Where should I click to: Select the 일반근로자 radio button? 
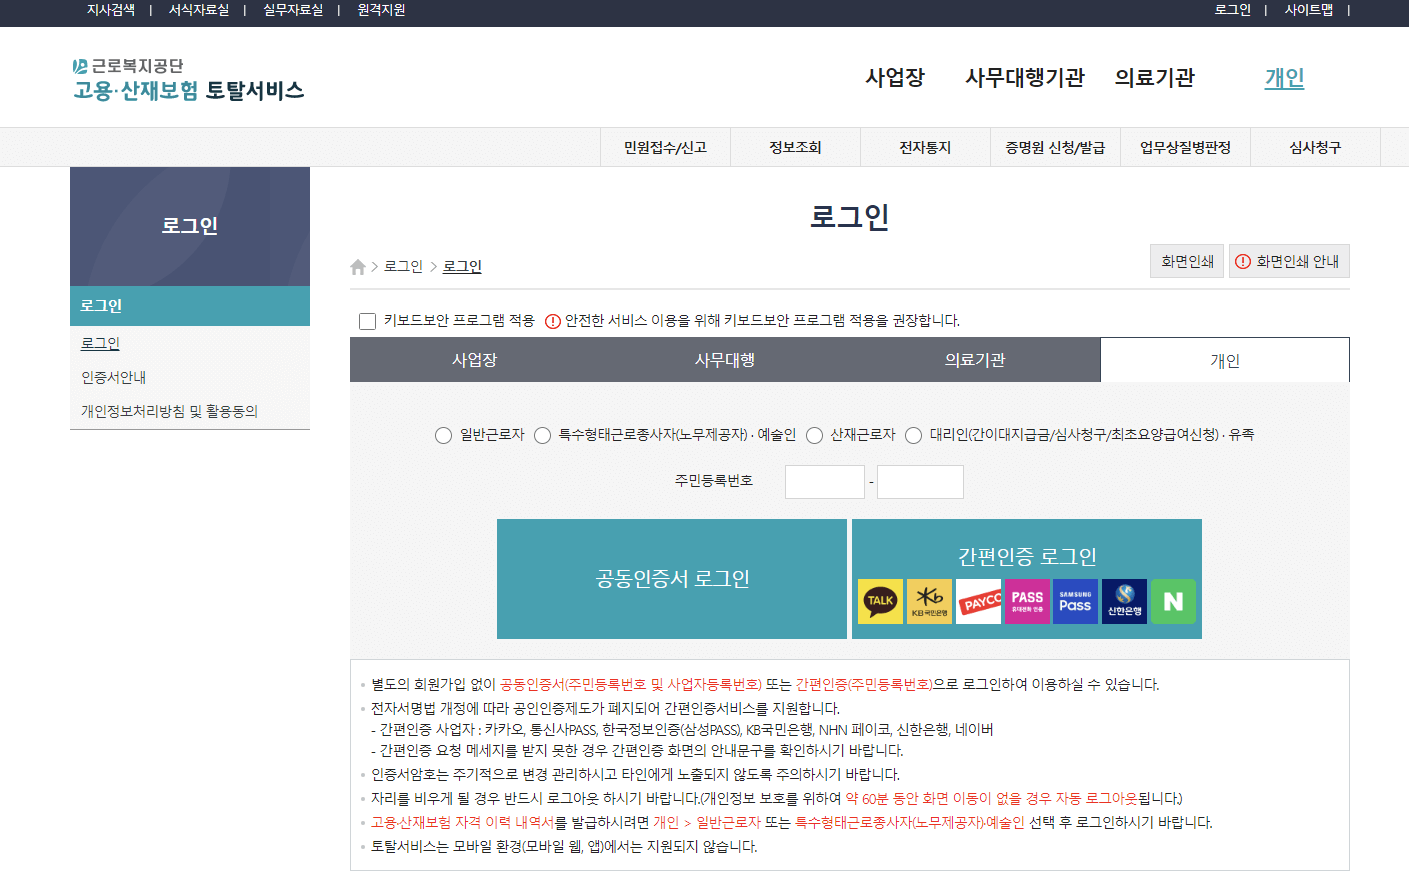tap(443, 435)
